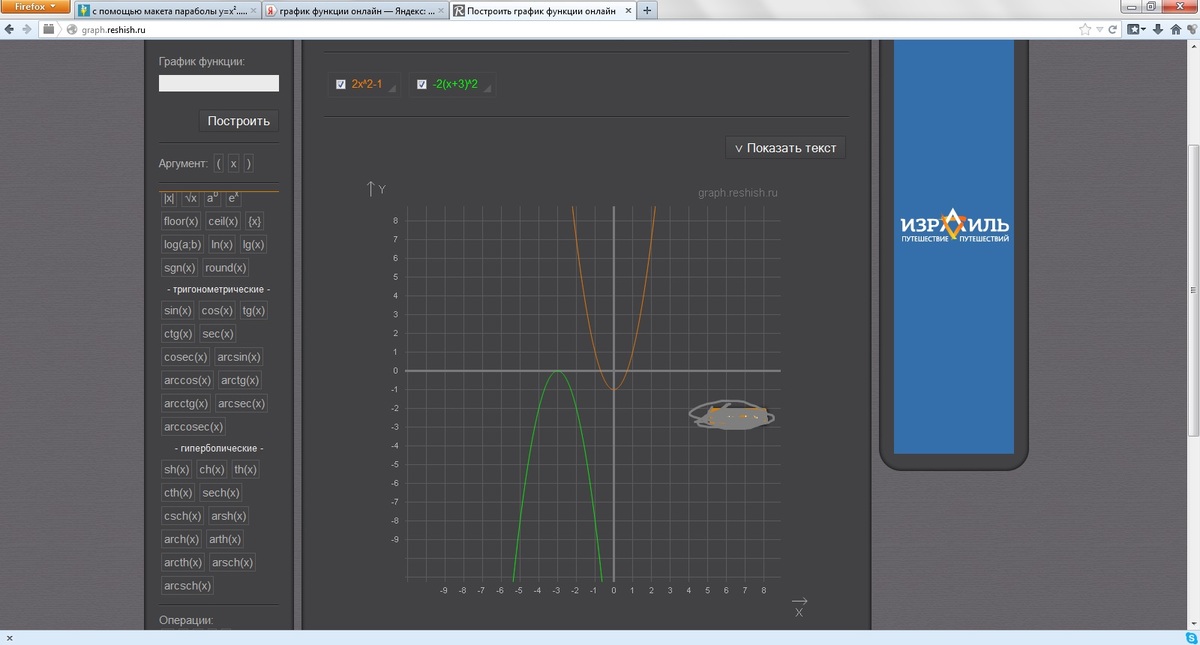
Task: Toggle visibility of the -2(x+3)^2 graph
Action: (x=422, y=85)
